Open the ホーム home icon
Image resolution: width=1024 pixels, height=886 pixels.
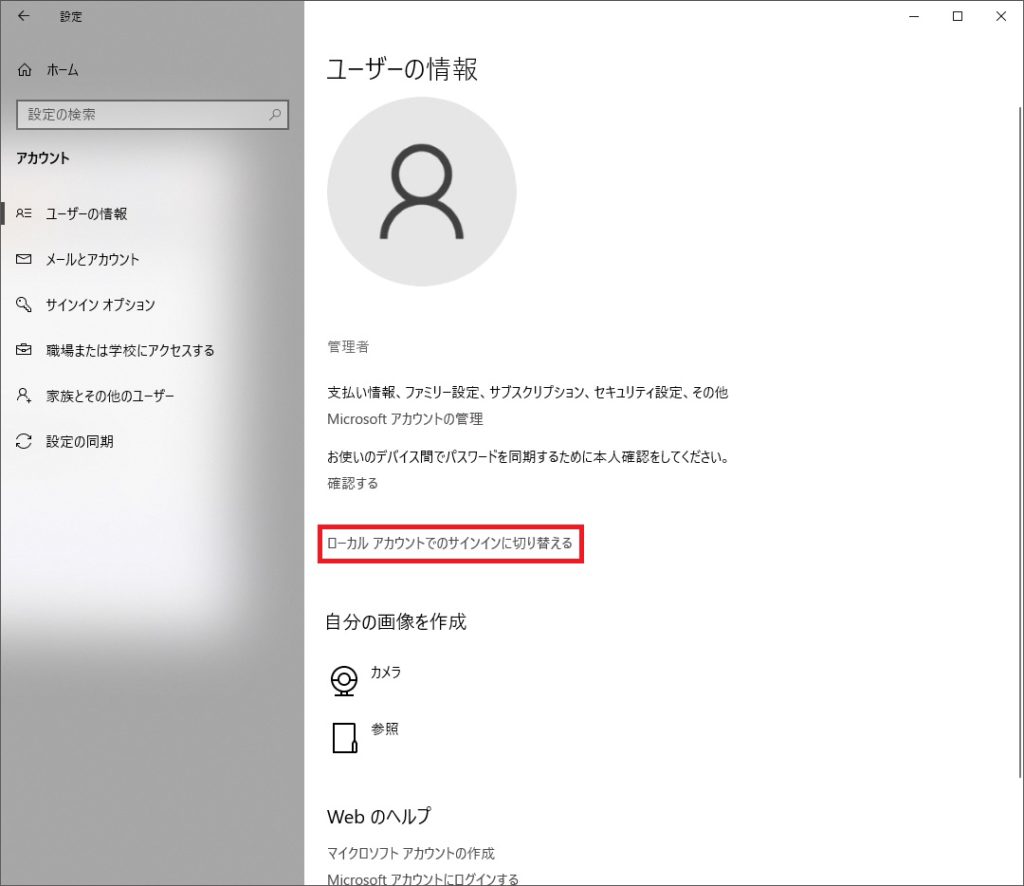point(25,70)
